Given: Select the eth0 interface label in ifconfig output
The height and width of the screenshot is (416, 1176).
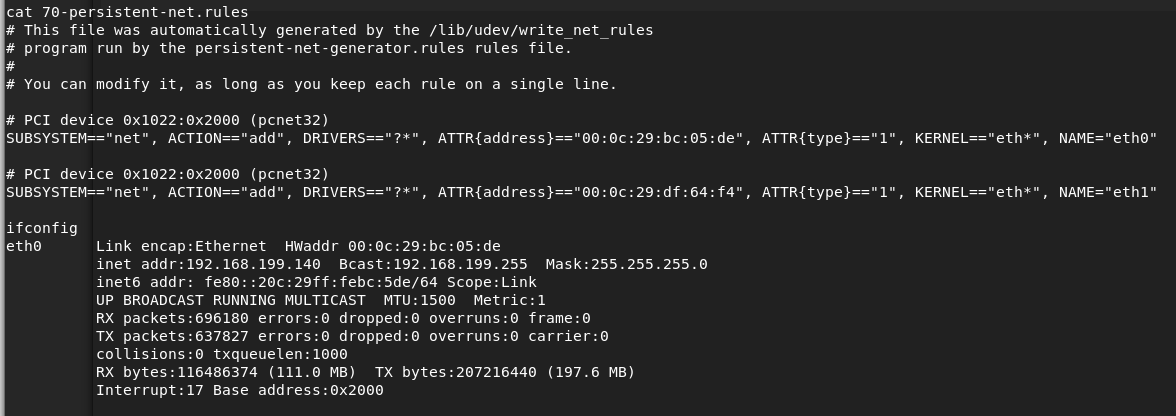Looking at the screenshot, I should point(24,246).
